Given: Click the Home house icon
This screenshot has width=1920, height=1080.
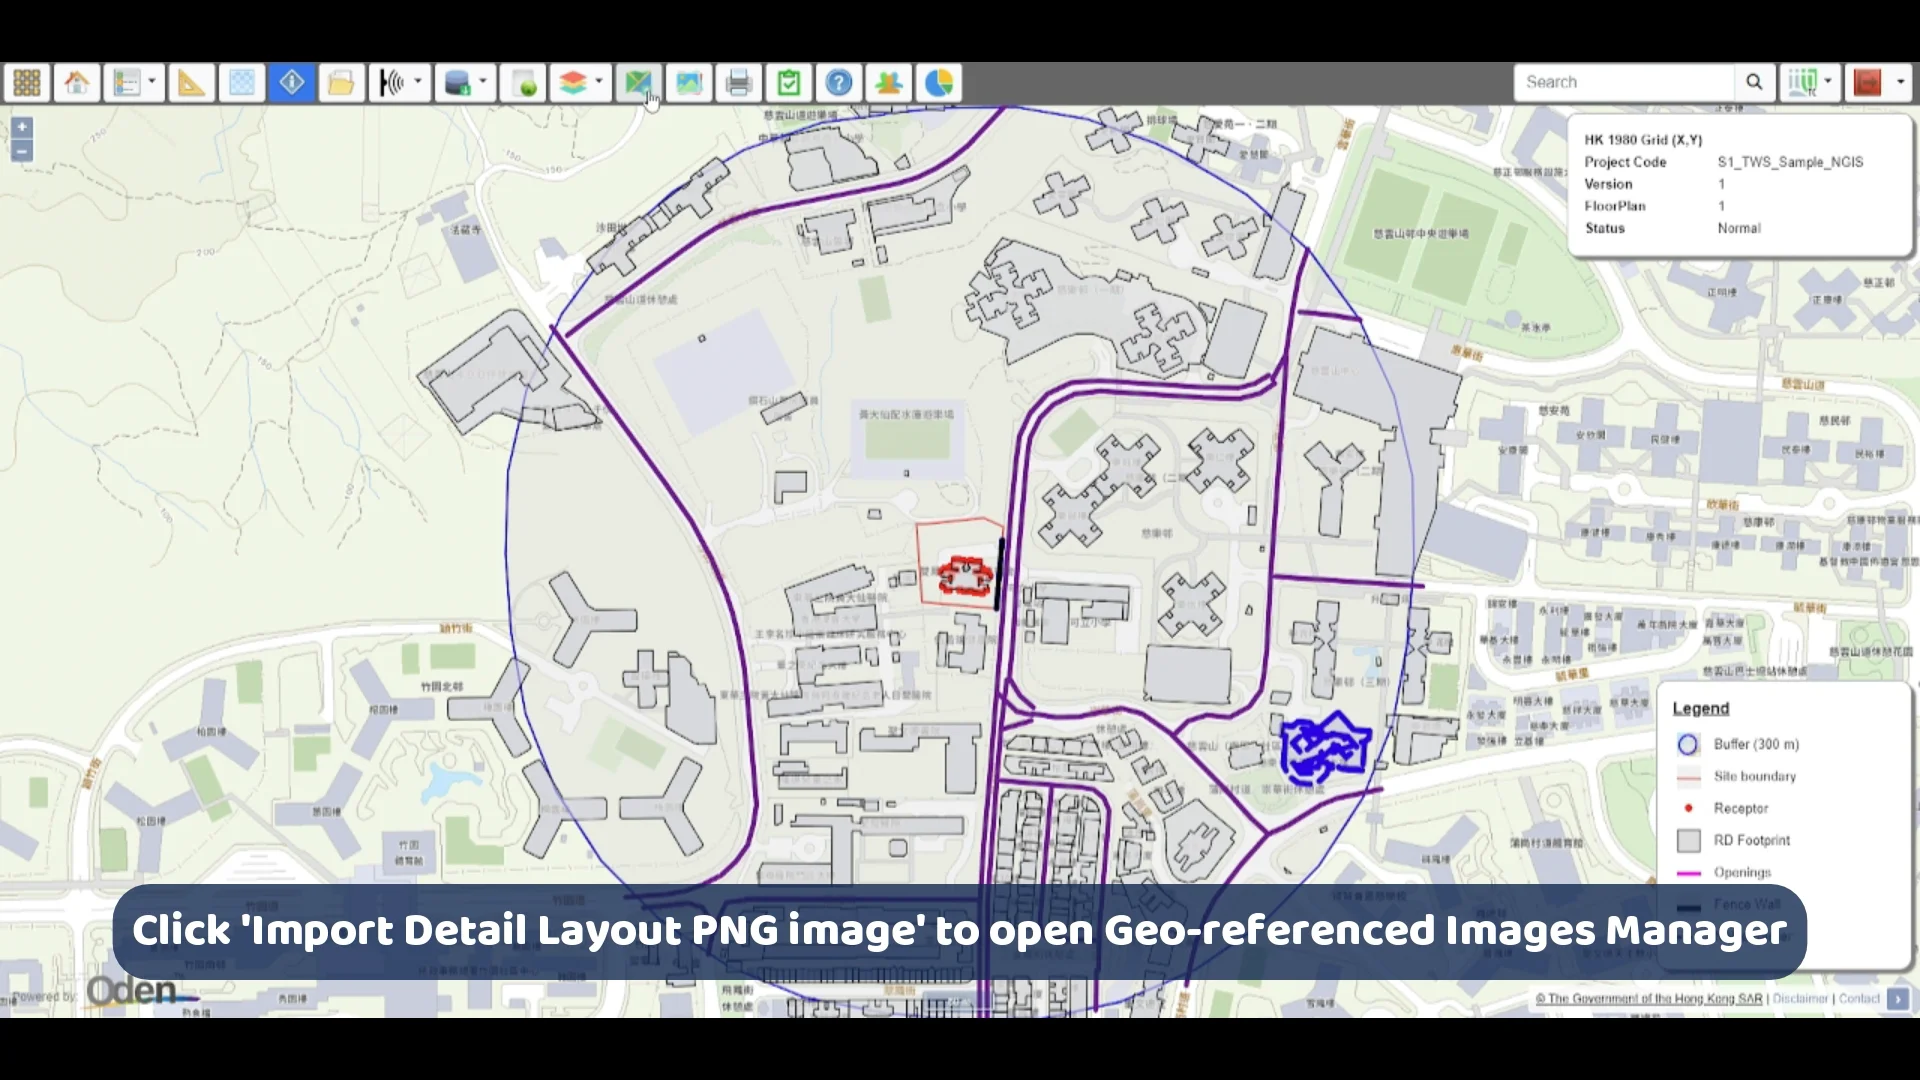Looking at the screenshot, I should click(x=77, y=83).
